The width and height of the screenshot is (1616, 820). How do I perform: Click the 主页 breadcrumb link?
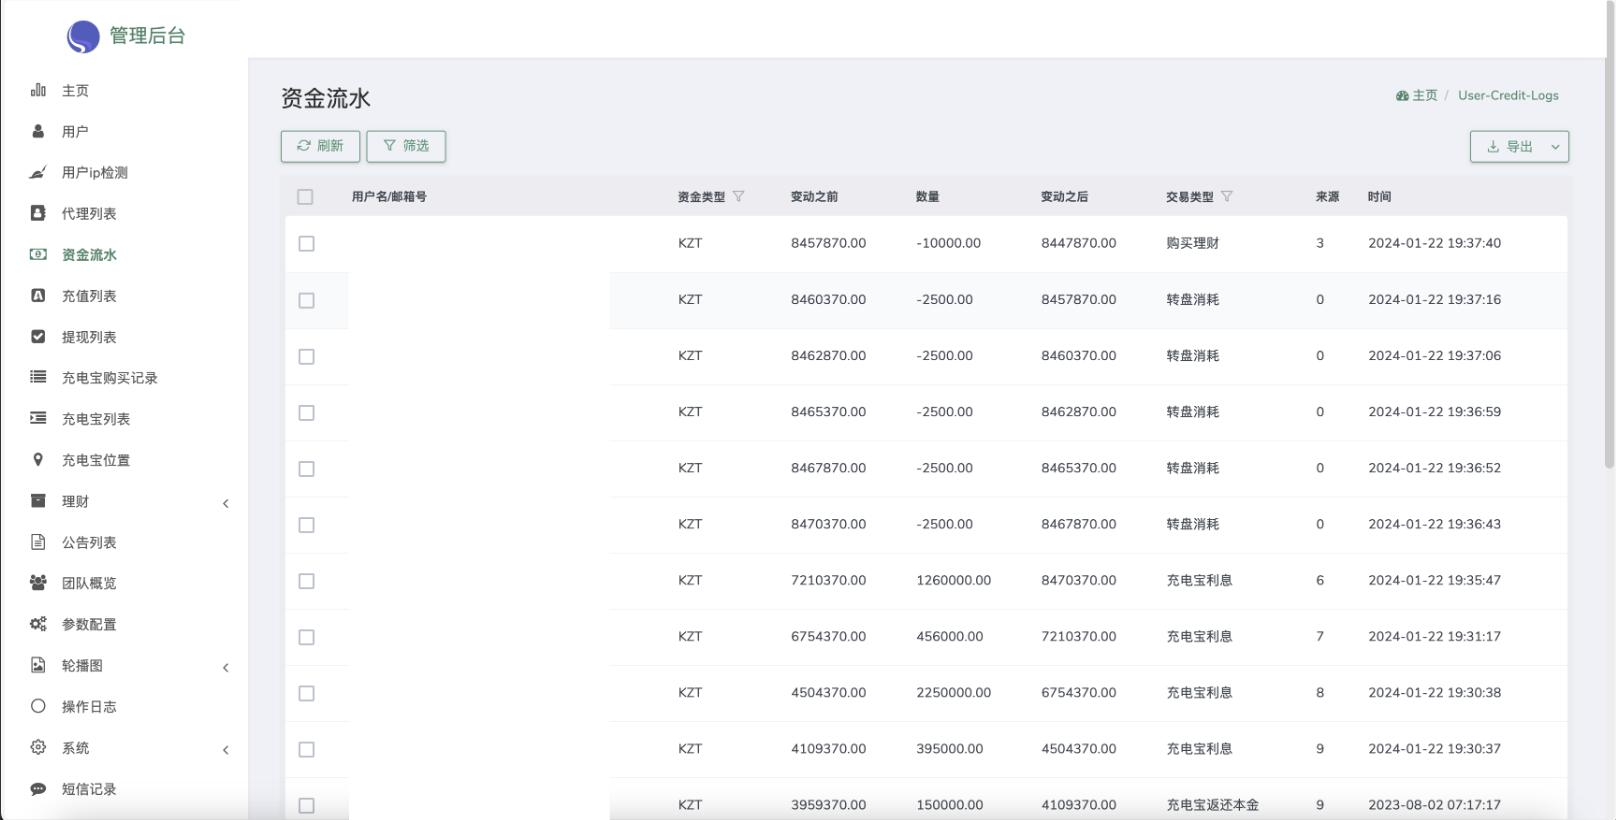(1423, 96)
